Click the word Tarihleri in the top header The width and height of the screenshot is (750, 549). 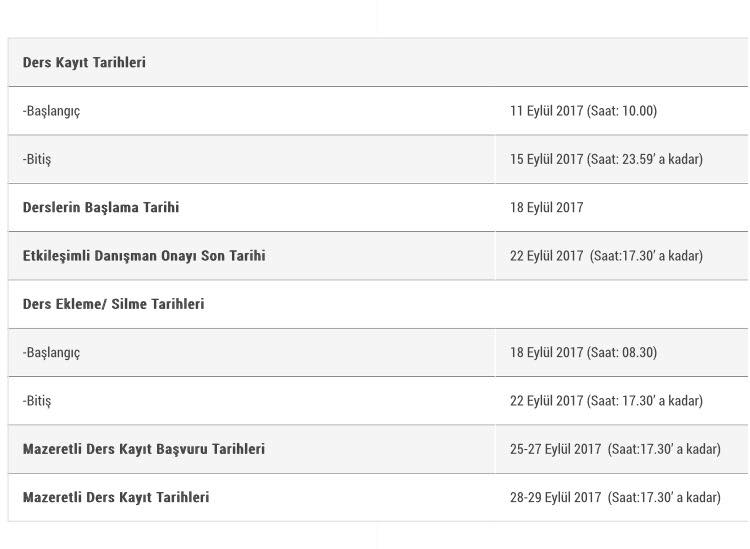[x=119, y=62]
